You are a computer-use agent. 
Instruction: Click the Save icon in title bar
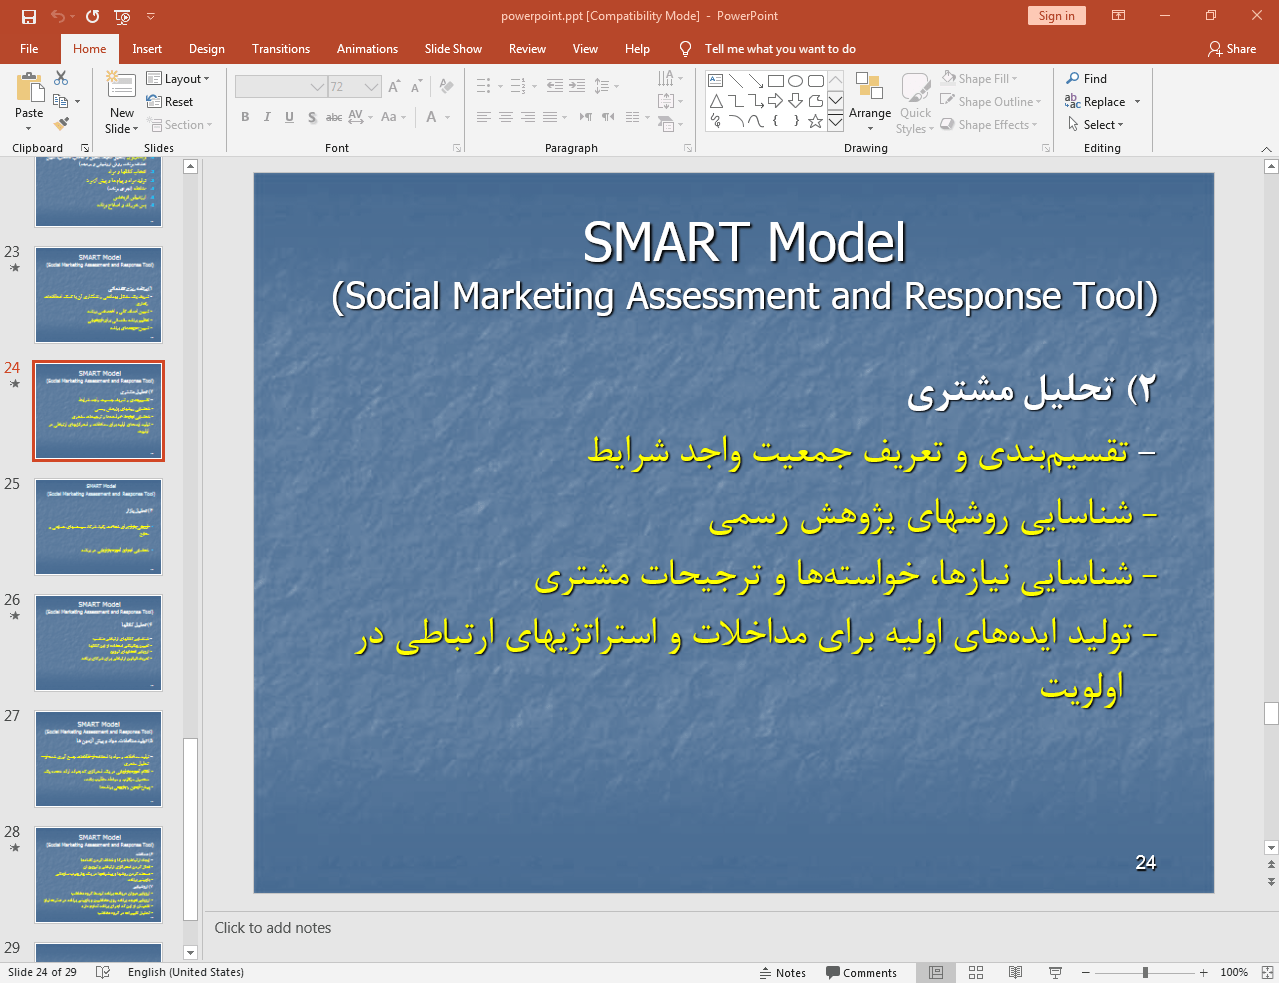[x=29, y=16]
